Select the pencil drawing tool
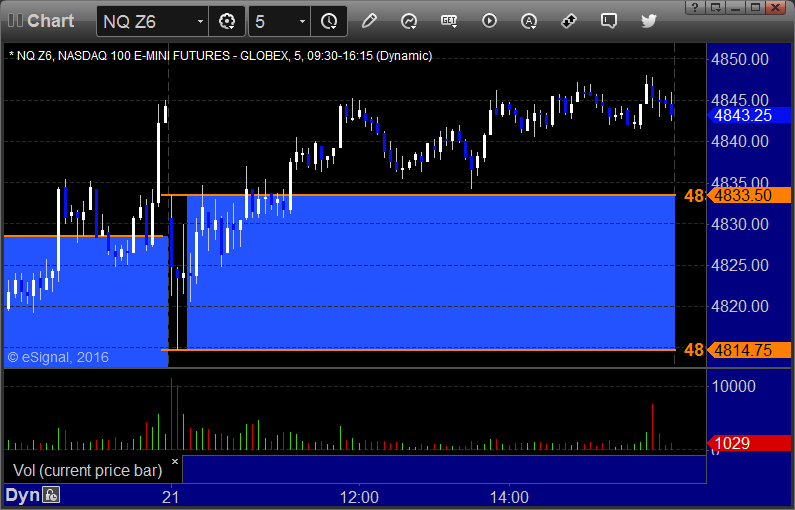 click(x=369, y=21)
